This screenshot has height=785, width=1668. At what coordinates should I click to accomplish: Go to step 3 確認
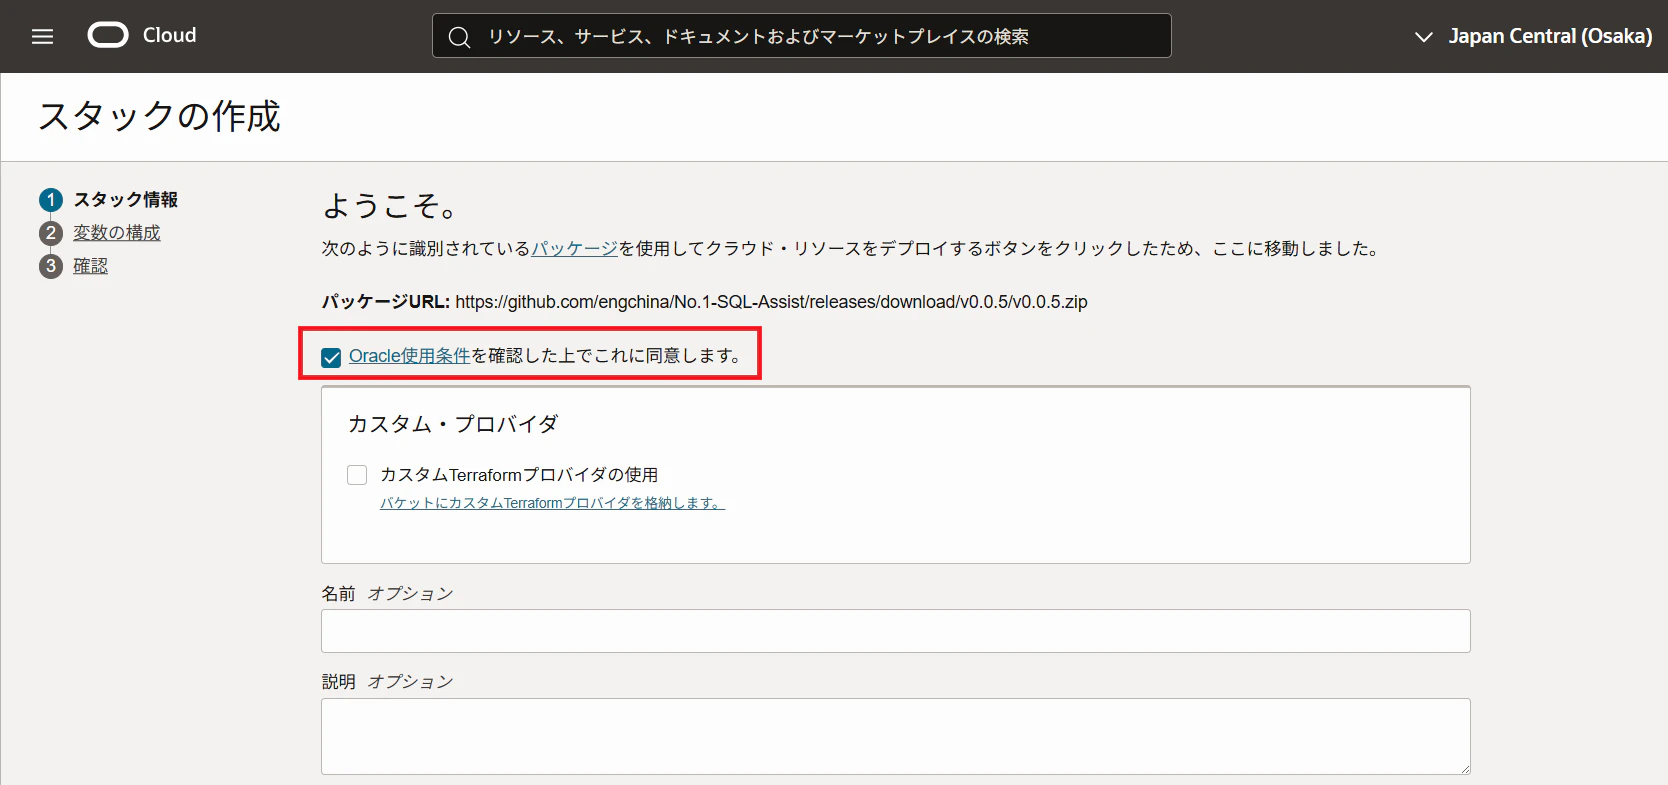(x=91, y=266)
